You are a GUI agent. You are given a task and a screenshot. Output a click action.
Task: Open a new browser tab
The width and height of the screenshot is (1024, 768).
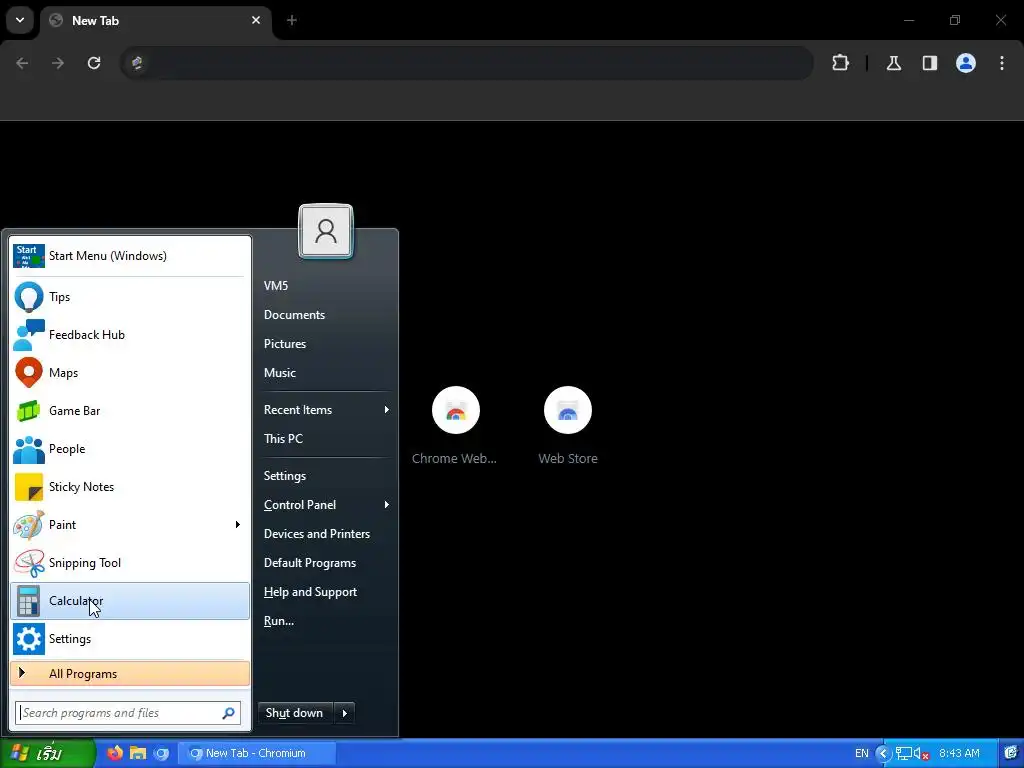pyautogui.click(x=292, y=20)
